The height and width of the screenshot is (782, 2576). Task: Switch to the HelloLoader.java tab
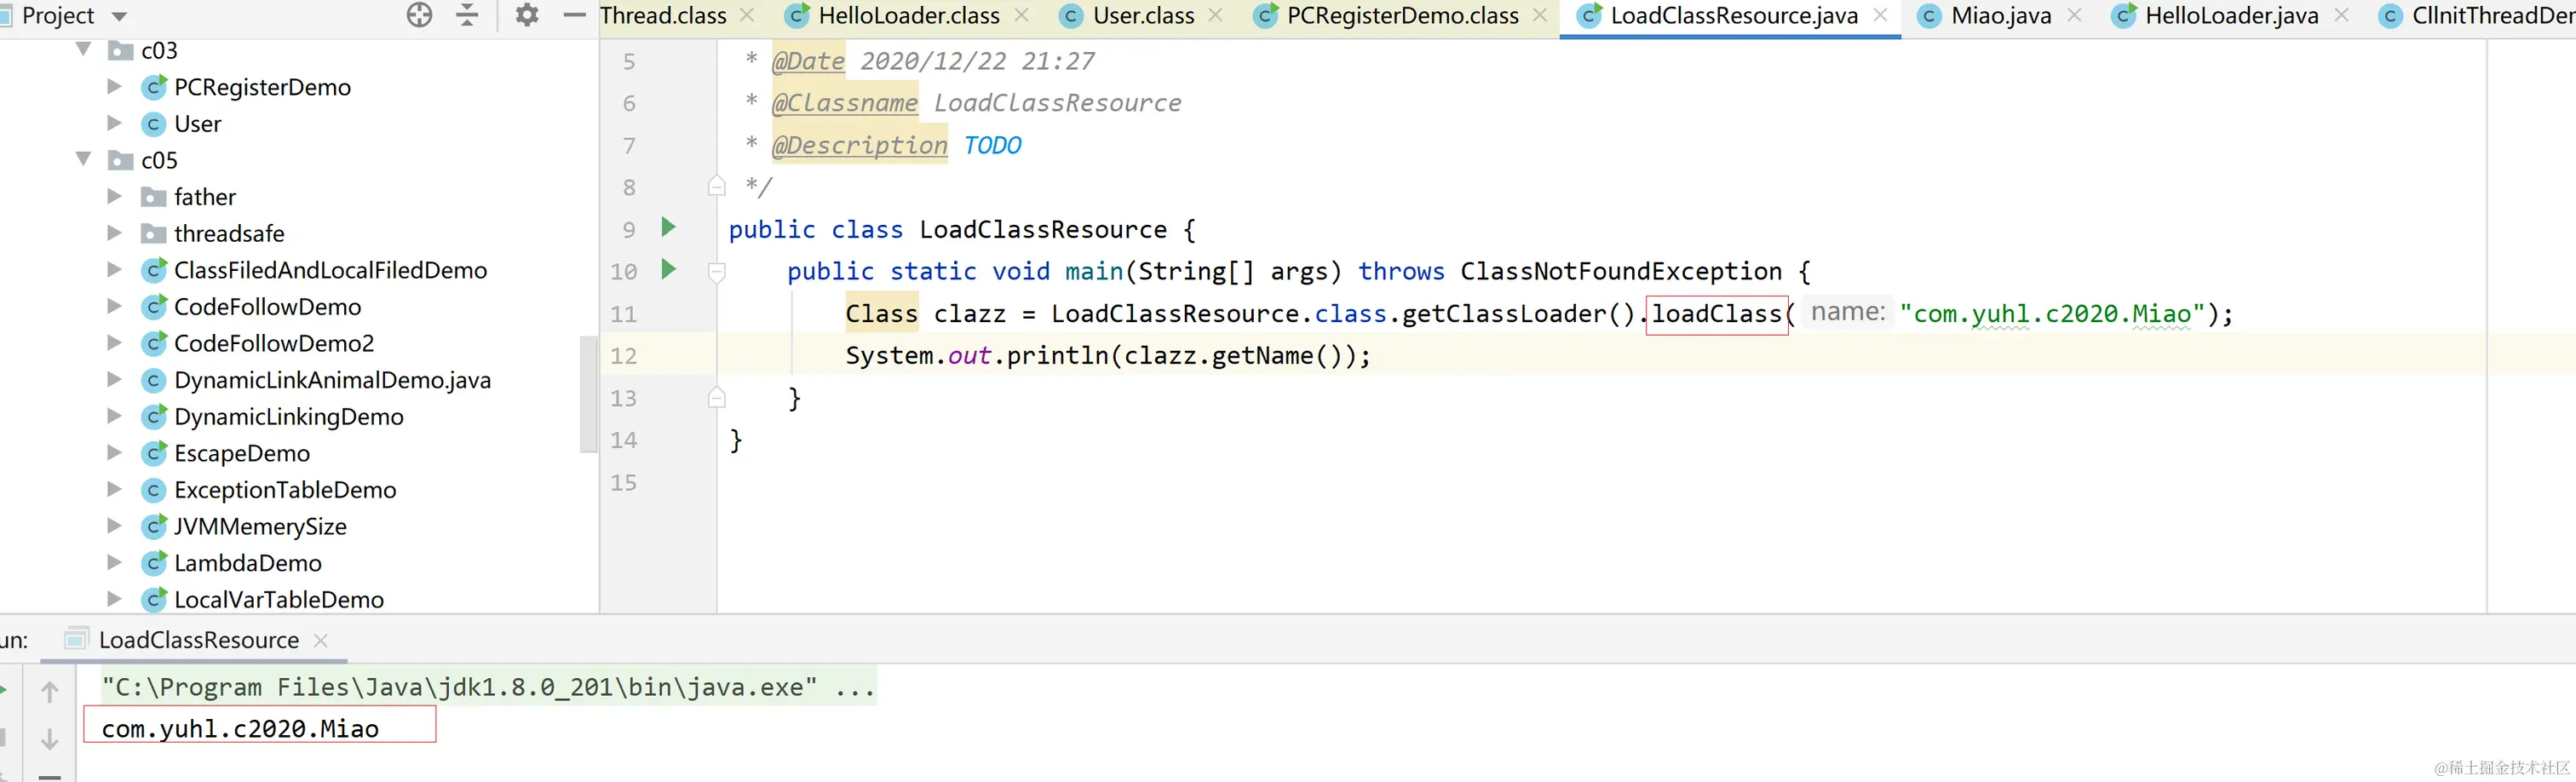pos(2231,16)
